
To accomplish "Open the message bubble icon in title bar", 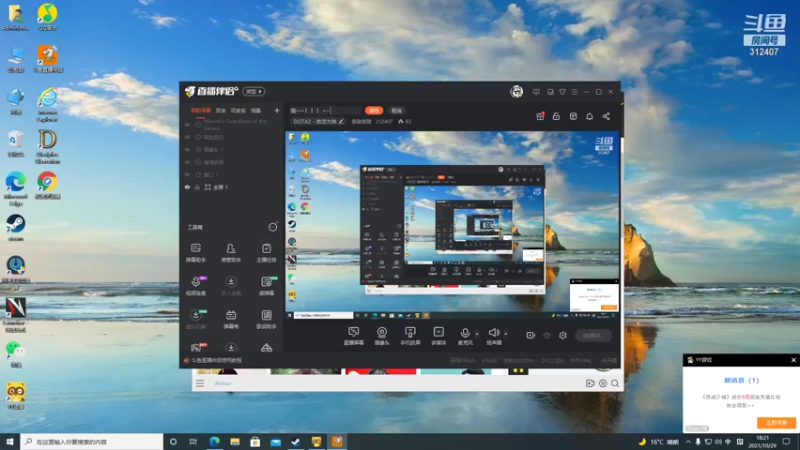I will 536,92.
